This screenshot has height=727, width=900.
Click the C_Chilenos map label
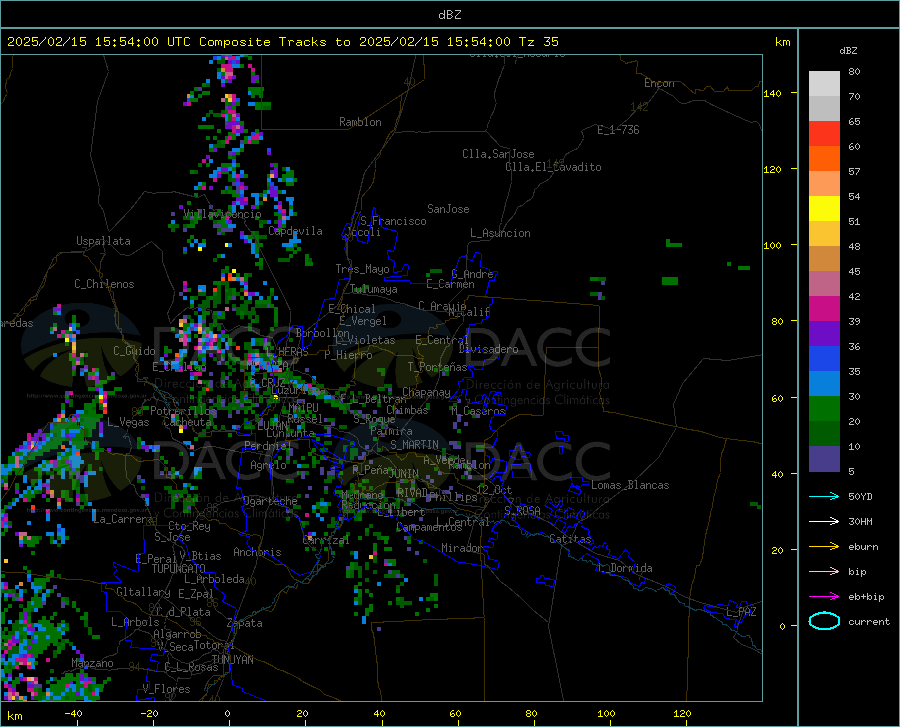click(x=104, y=284)
